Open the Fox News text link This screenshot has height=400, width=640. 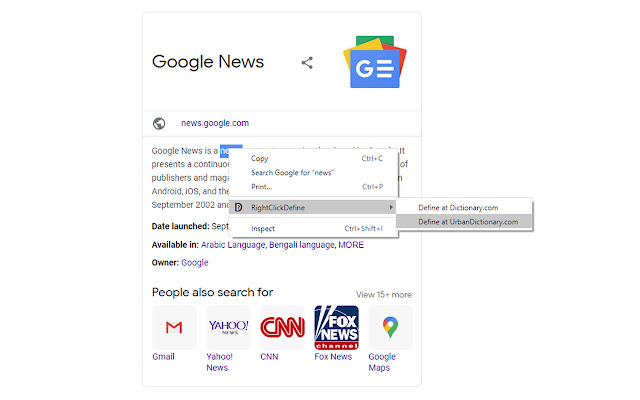[x=333, y=357]
